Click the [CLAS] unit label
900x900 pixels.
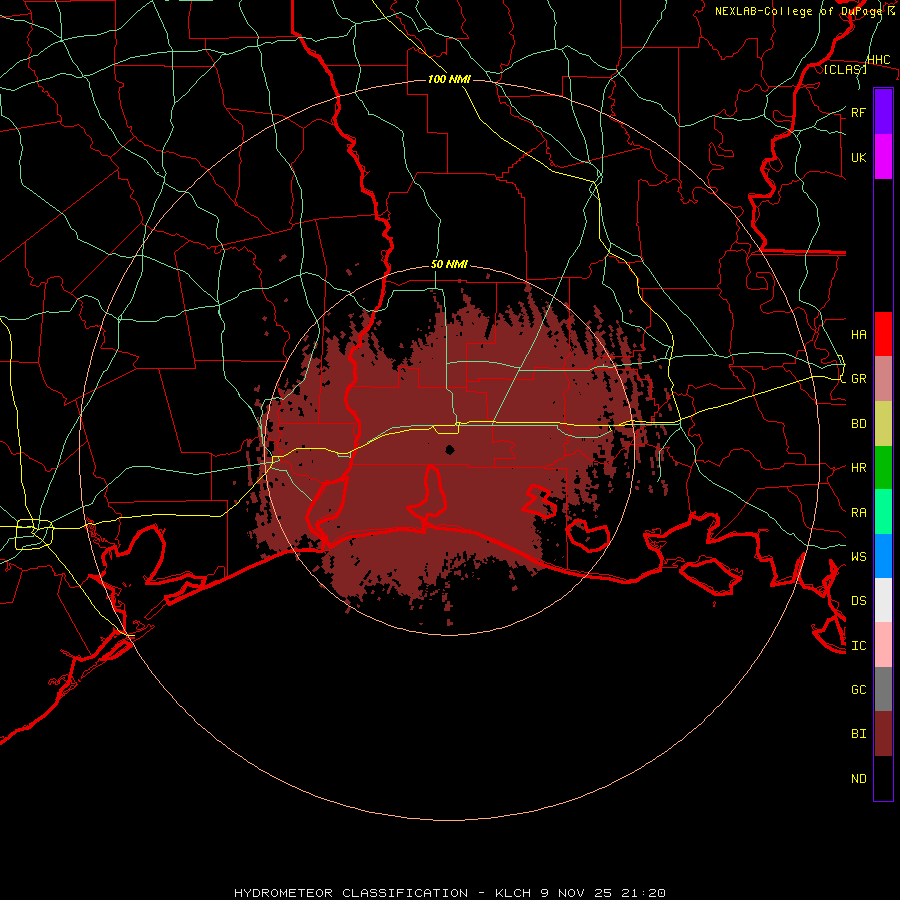coord(845,69)
